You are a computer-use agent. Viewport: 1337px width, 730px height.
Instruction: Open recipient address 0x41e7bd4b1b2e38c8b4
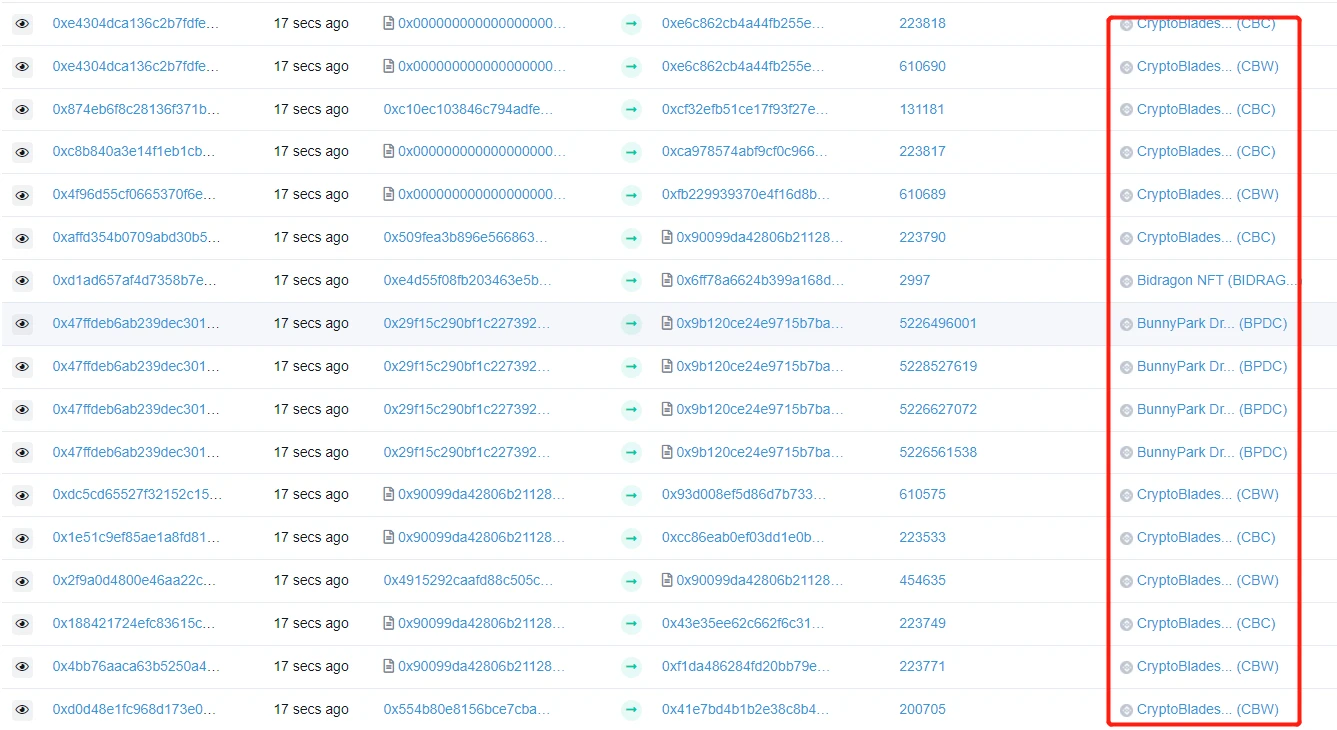pyautogui.click(x=745, y=709)
